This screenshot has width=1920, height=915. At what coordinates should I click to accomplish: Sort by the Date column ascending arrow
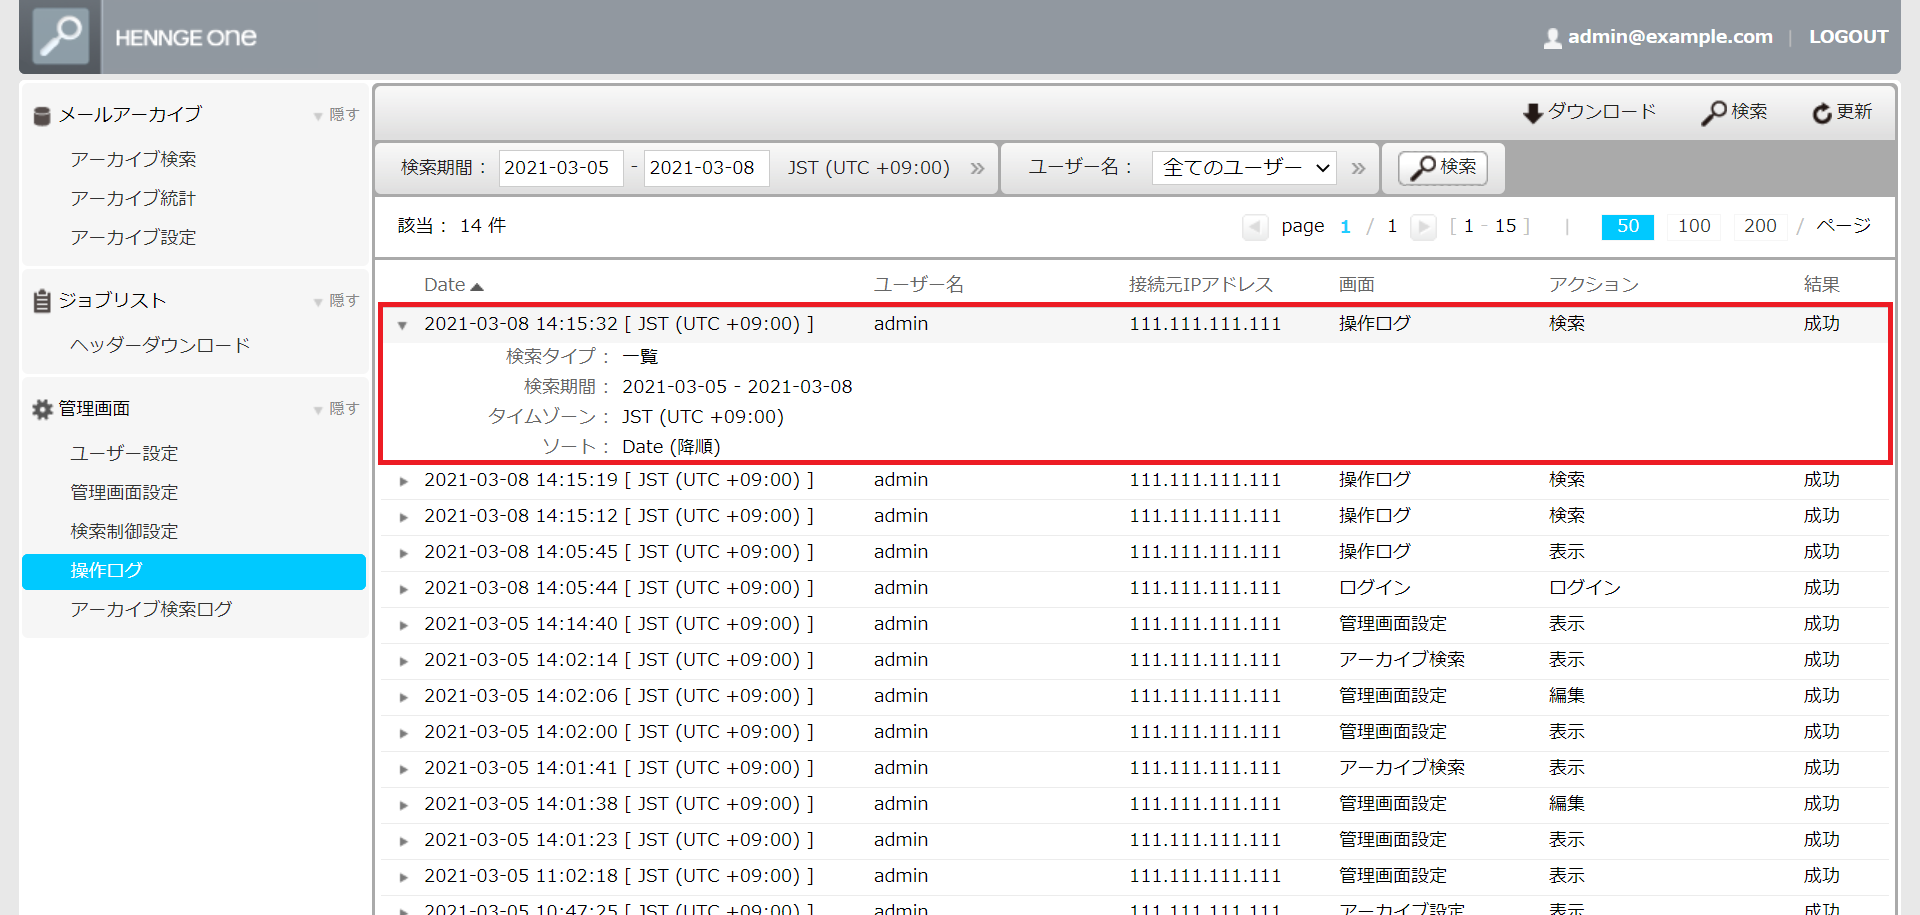(x=477, y=287)
